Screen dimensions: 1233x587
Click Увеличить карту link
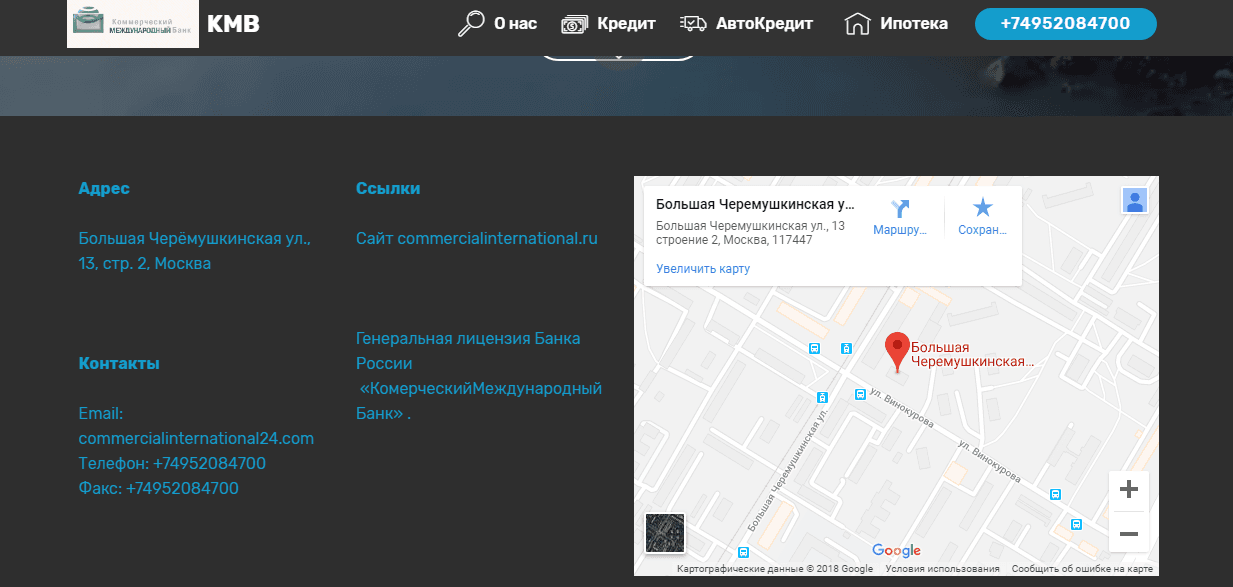[x=703, y=269]
